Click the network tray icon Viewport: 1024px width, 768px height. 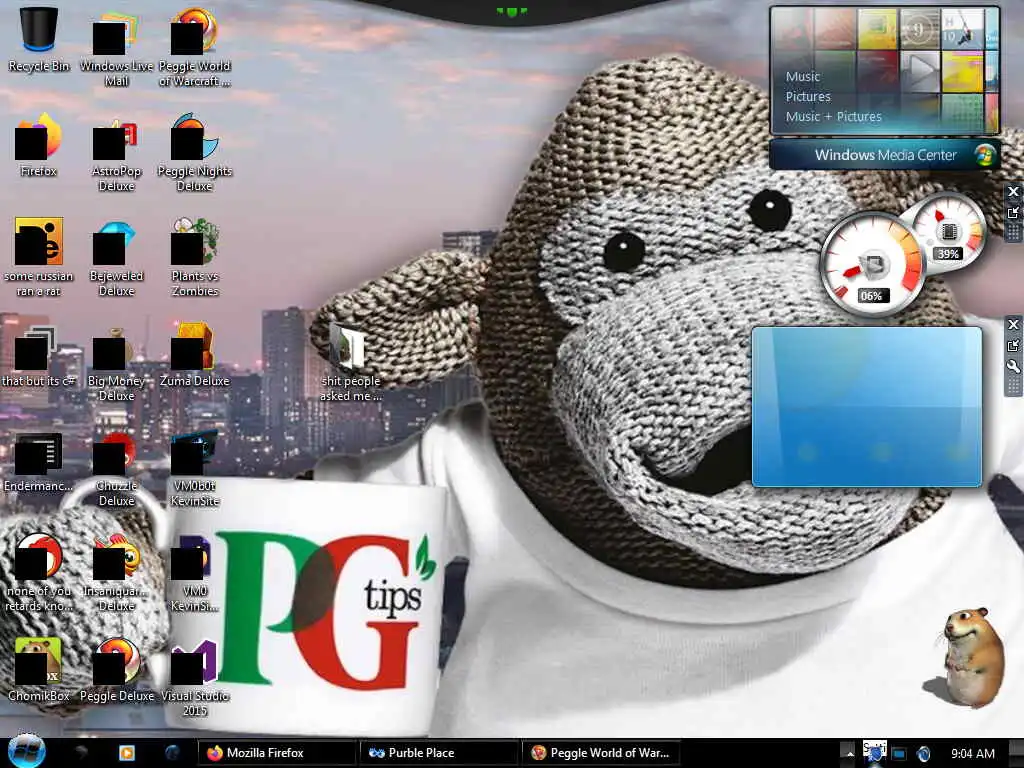pos(899,753)
